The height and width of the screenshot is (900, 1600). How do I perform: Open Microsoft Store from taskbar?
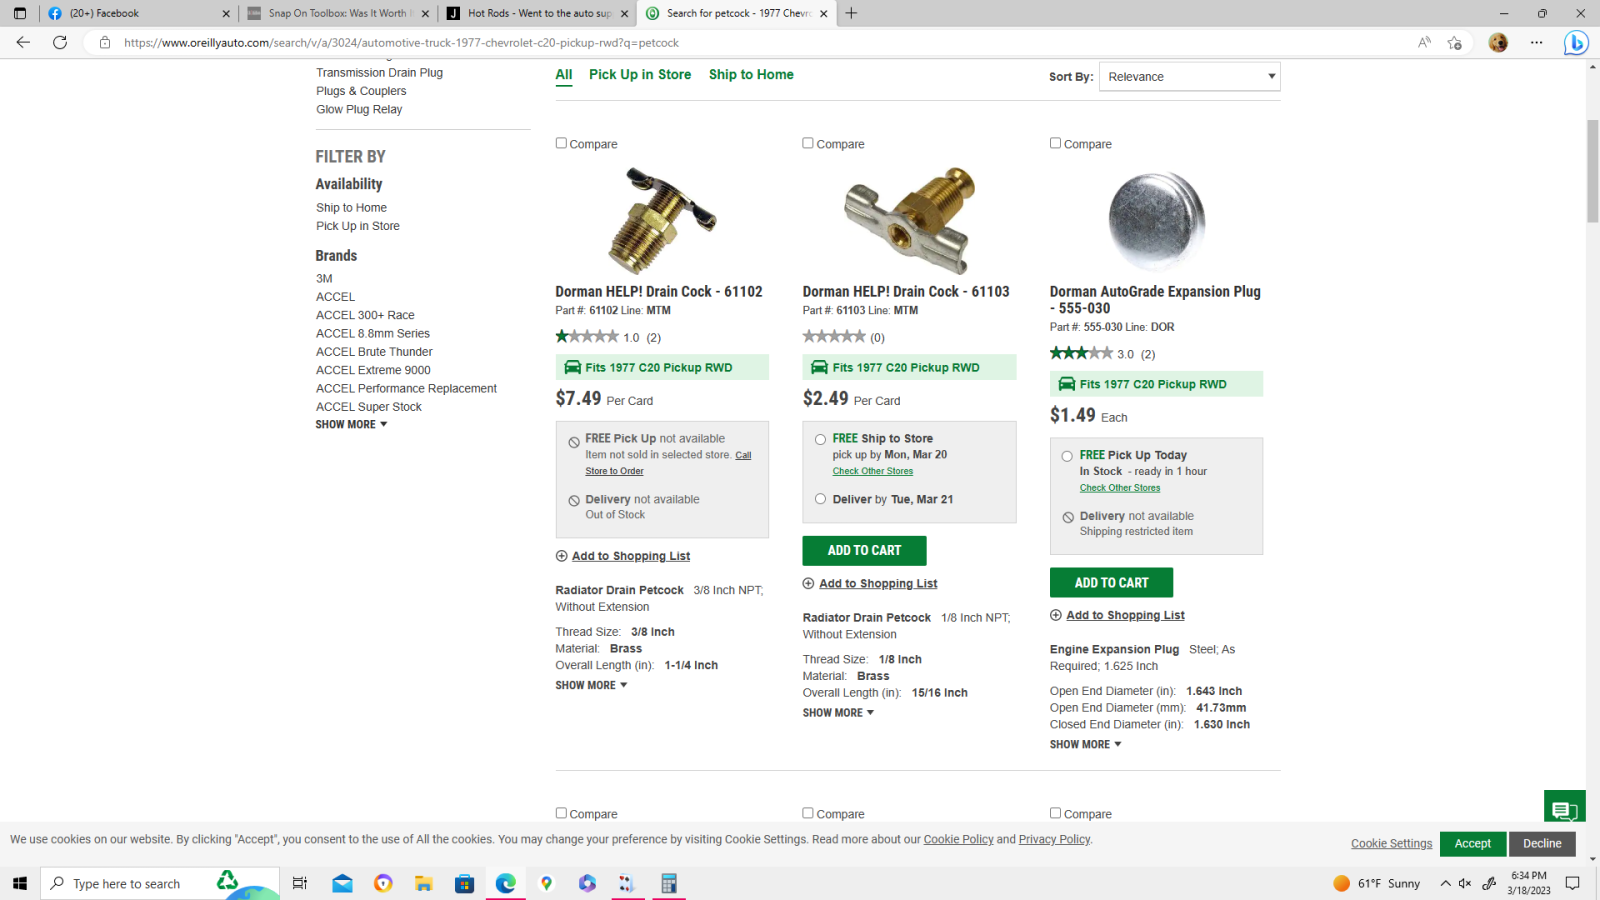pos(464,883)
